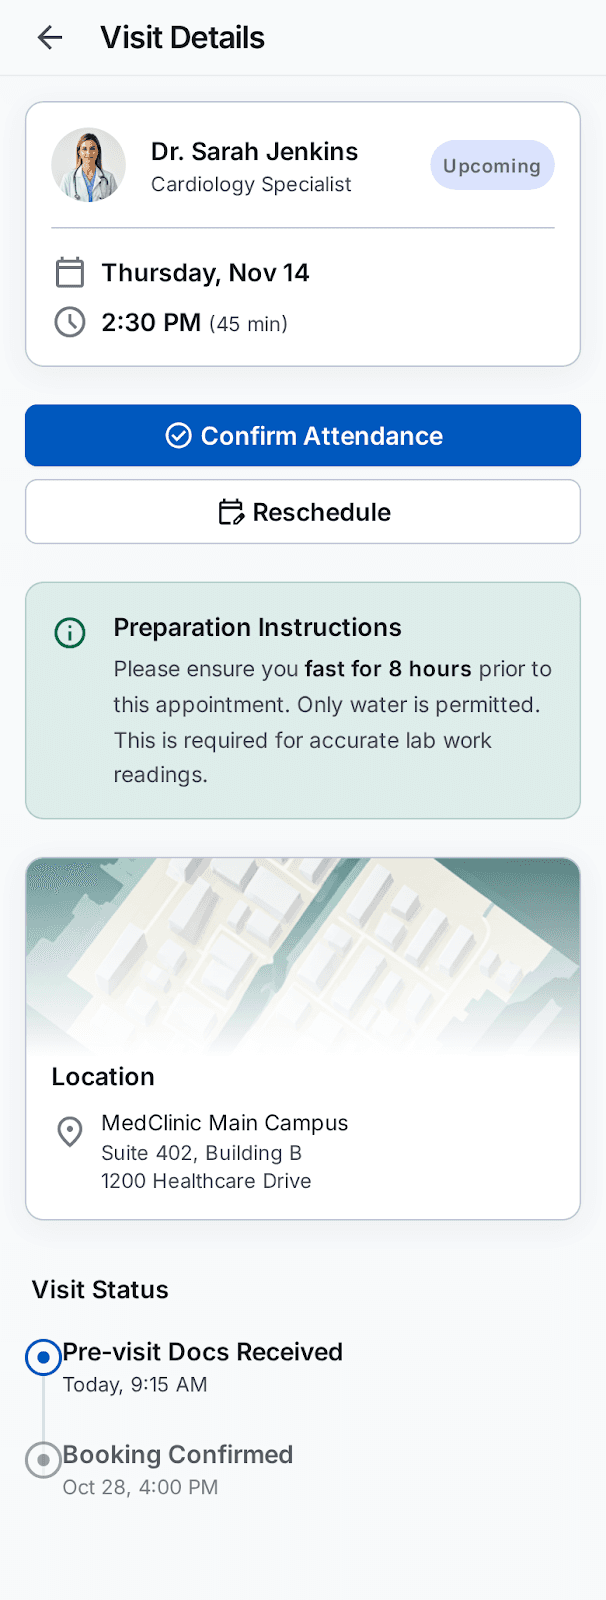Click the Dr. Sarah Jenkins name
The height and width of the screenshot is (1600, 606).
tap(254, 151)
